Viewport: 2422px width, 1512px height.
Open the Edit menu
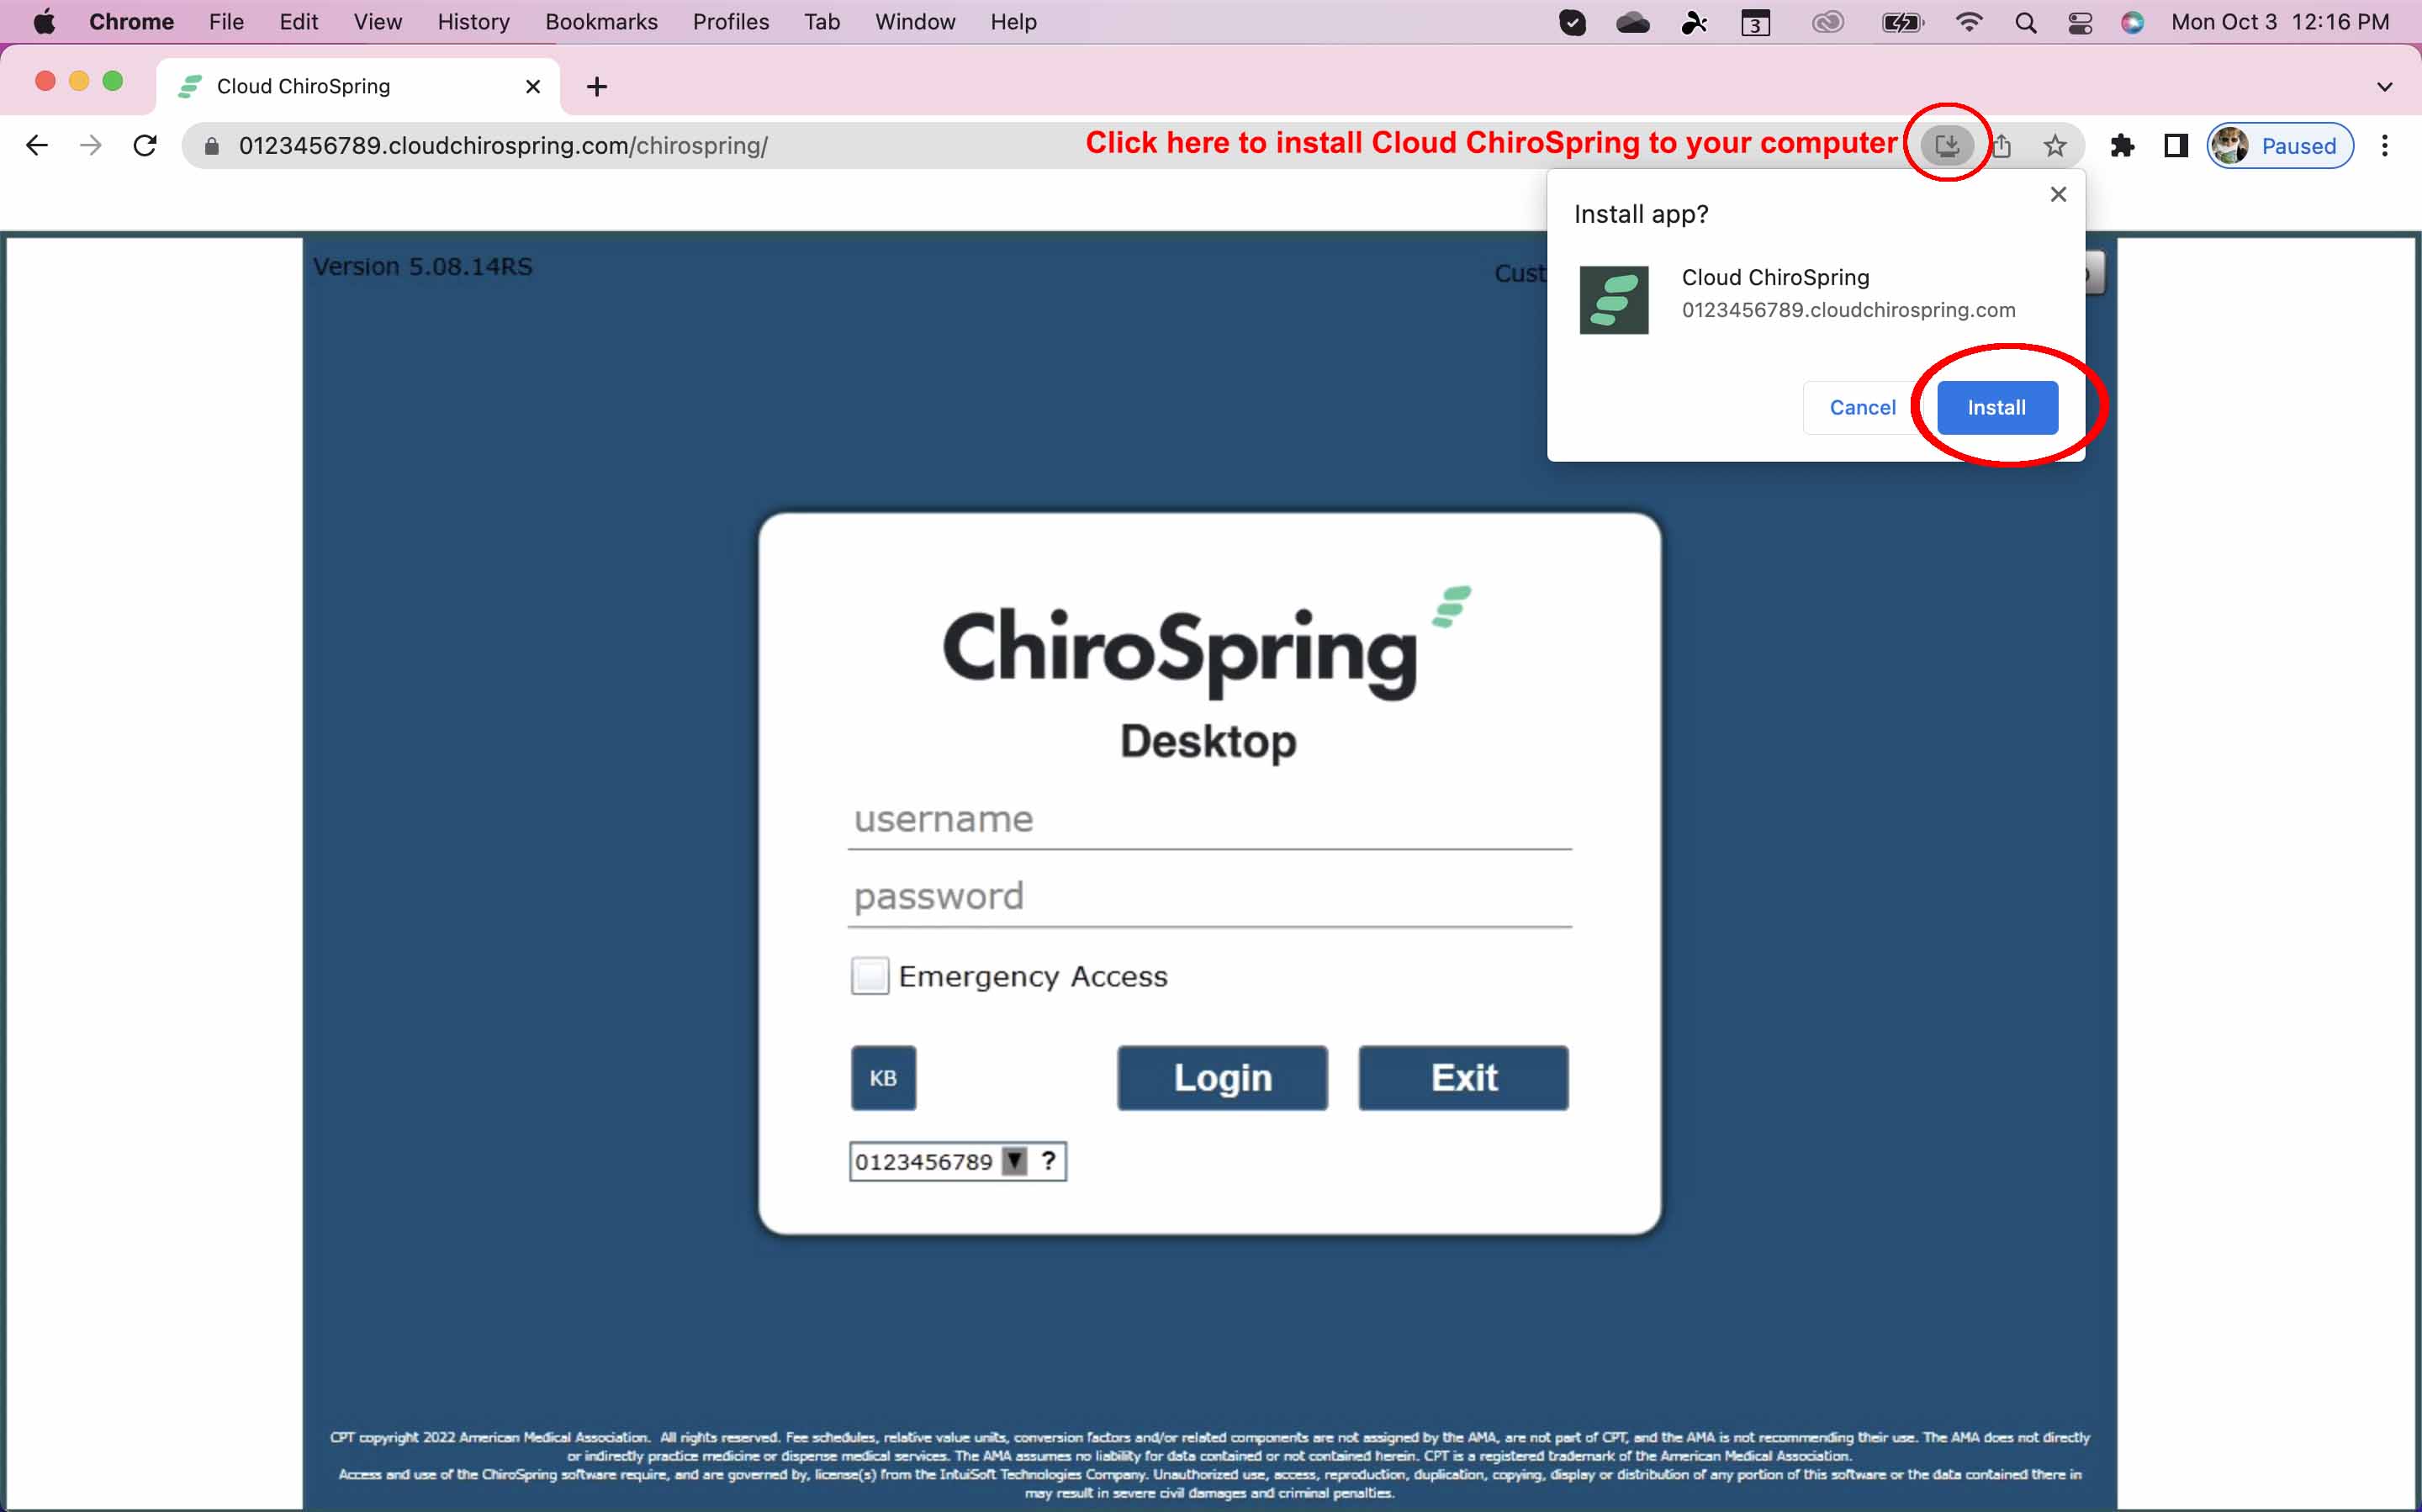298,22
